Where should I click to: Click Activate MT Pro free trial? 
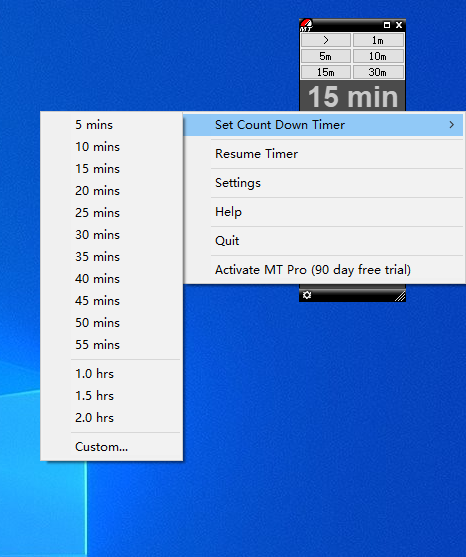[324, 270]
